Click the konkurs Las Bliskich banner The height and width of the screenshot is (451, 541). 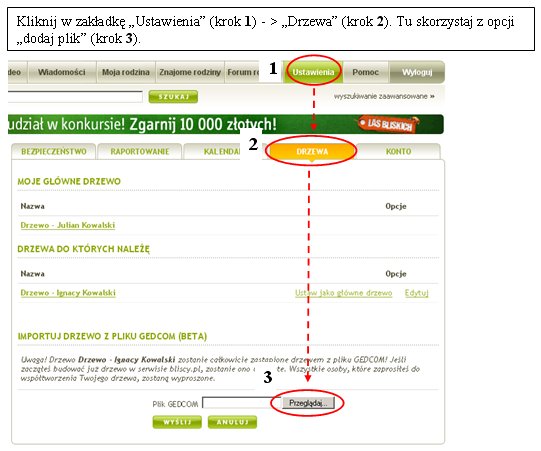[x=226, y=124]
